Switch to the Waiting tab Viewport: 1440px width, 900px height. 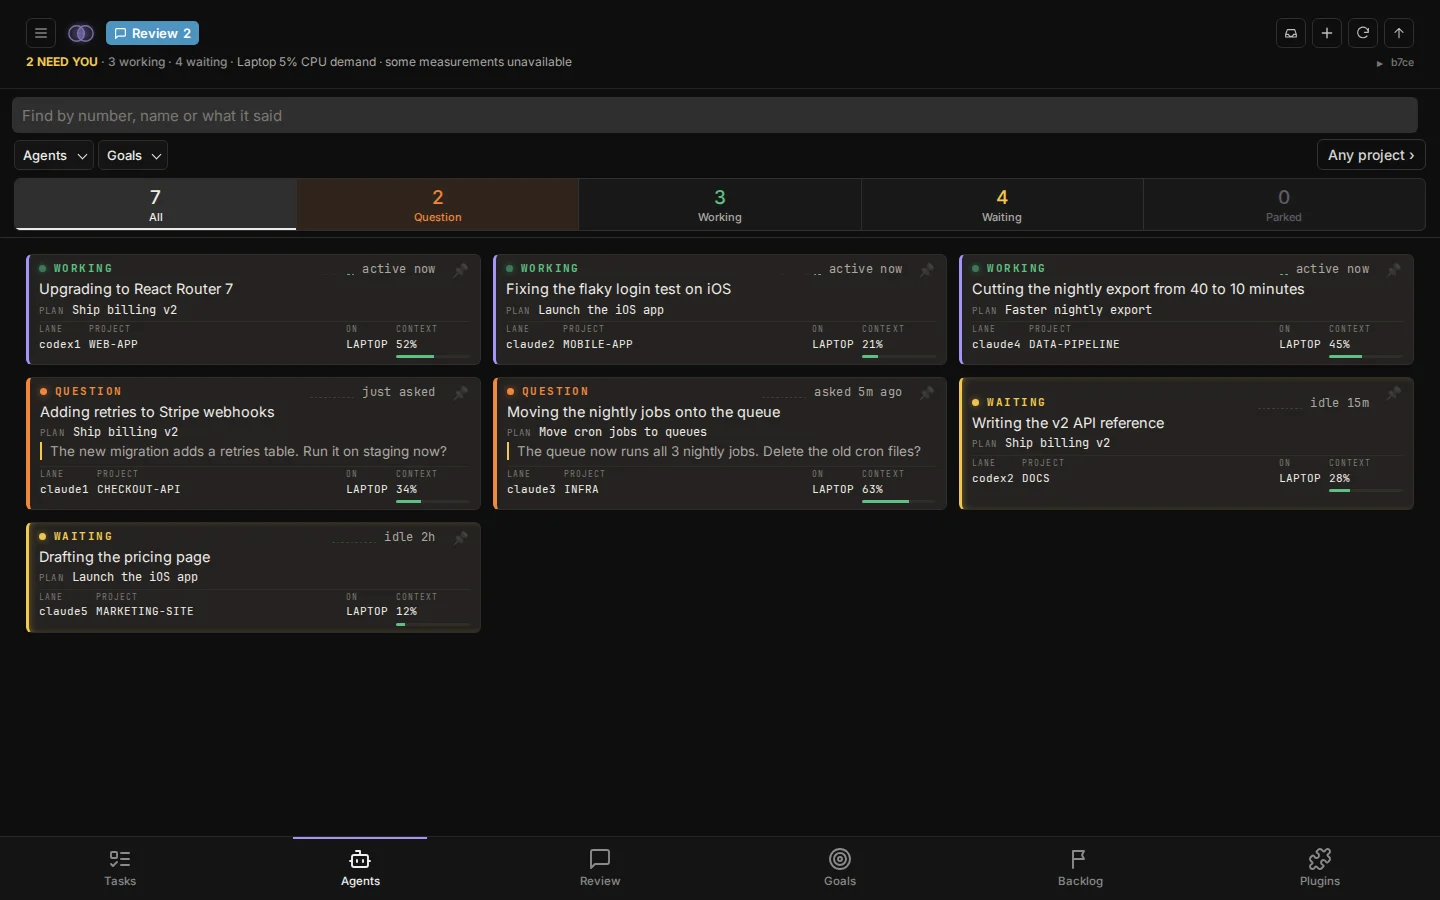tap(1002, 205)
